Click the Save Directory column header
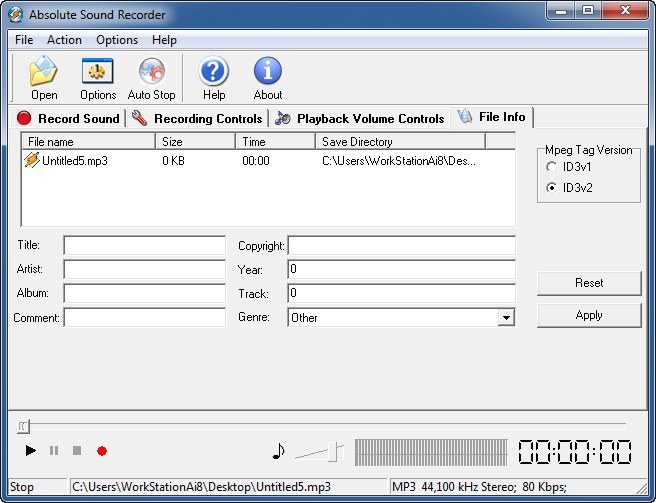656x503 pixels. [400, 142]
